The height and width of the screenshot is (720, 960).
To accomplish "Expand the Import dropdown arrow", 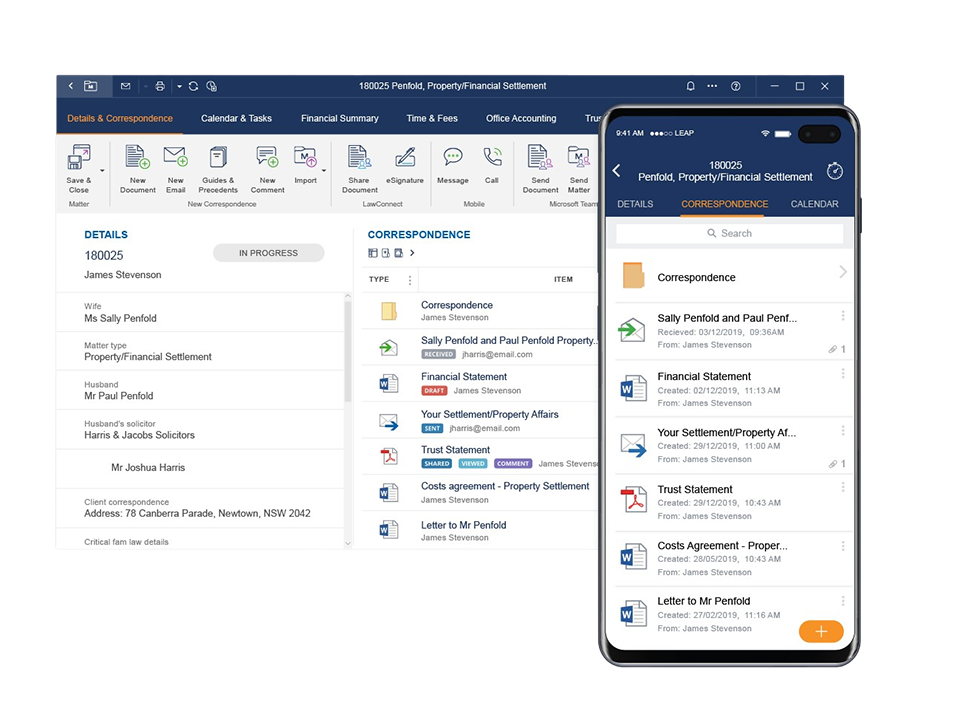I will point(323,170).
